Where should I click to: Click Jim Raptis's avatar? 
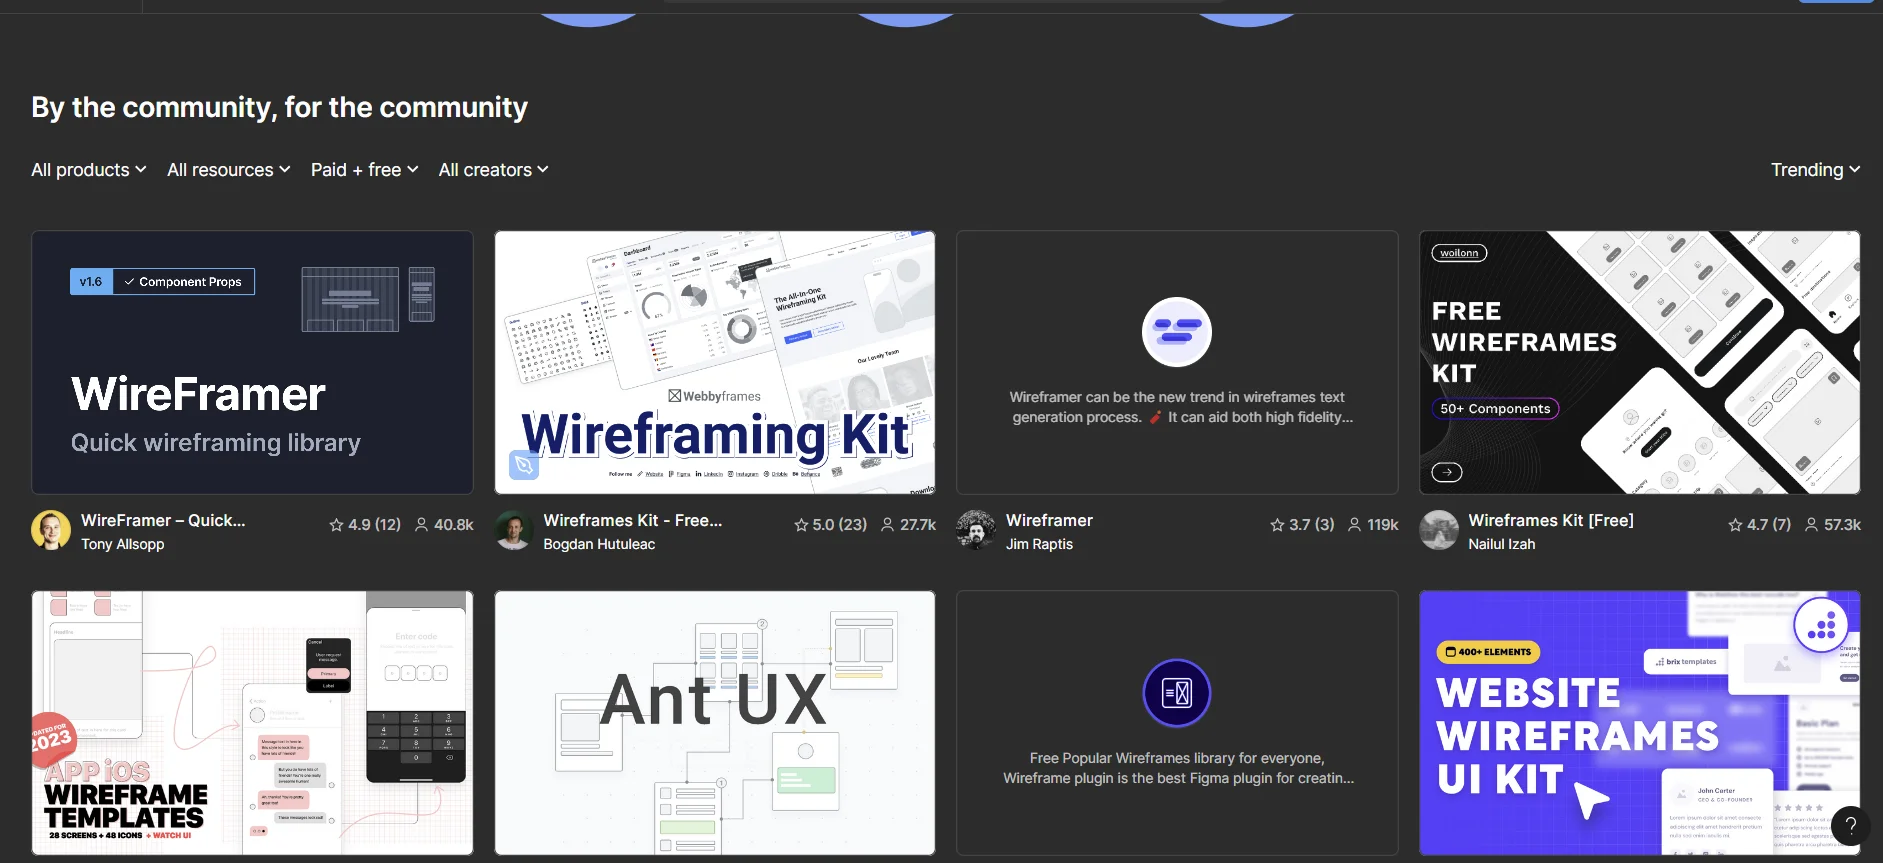pos(976,530)
